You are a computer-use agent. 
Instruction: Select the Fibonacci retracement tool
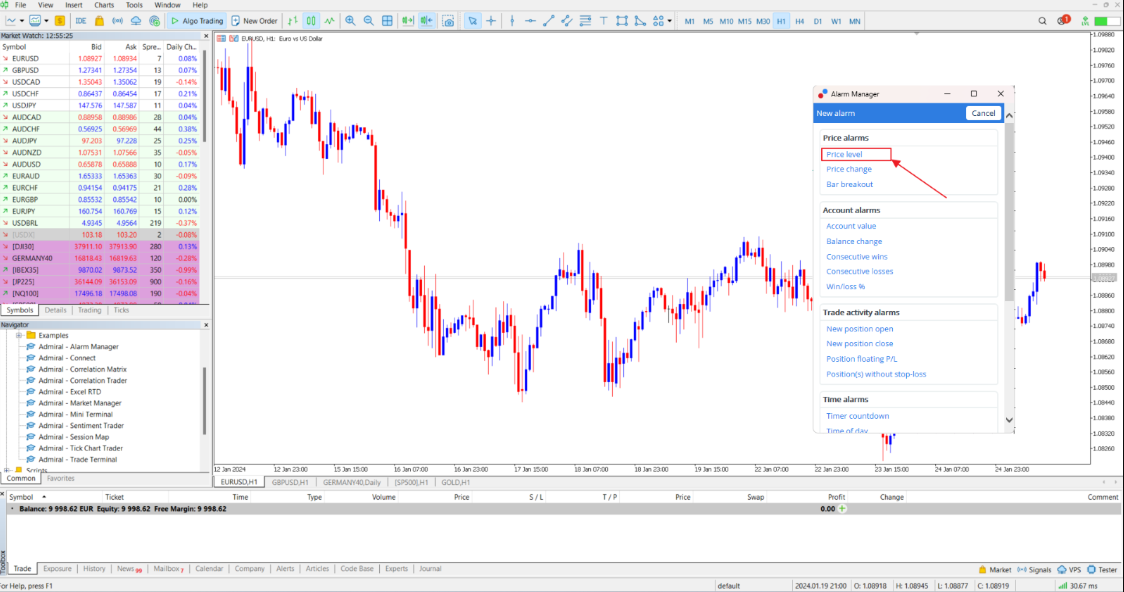click(x=585, y=21)
